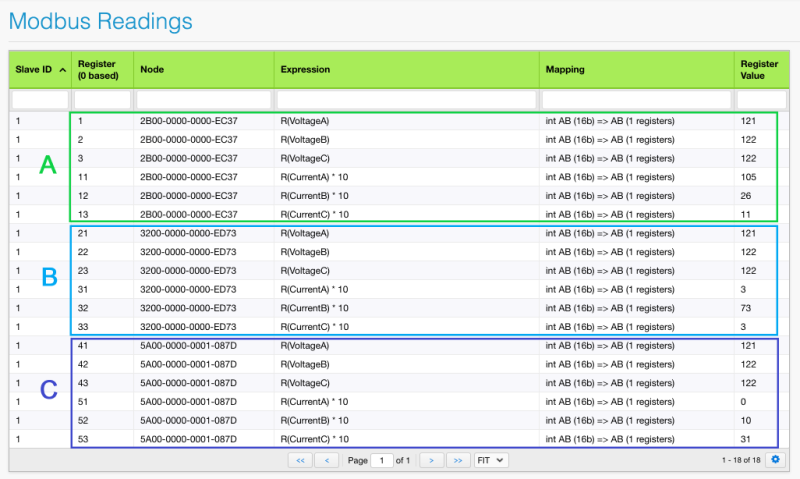Sort by Expression column header
Image resolution: width=800 pixels, height=479 pixels.
pyautogui.click(x=305, y=70)
